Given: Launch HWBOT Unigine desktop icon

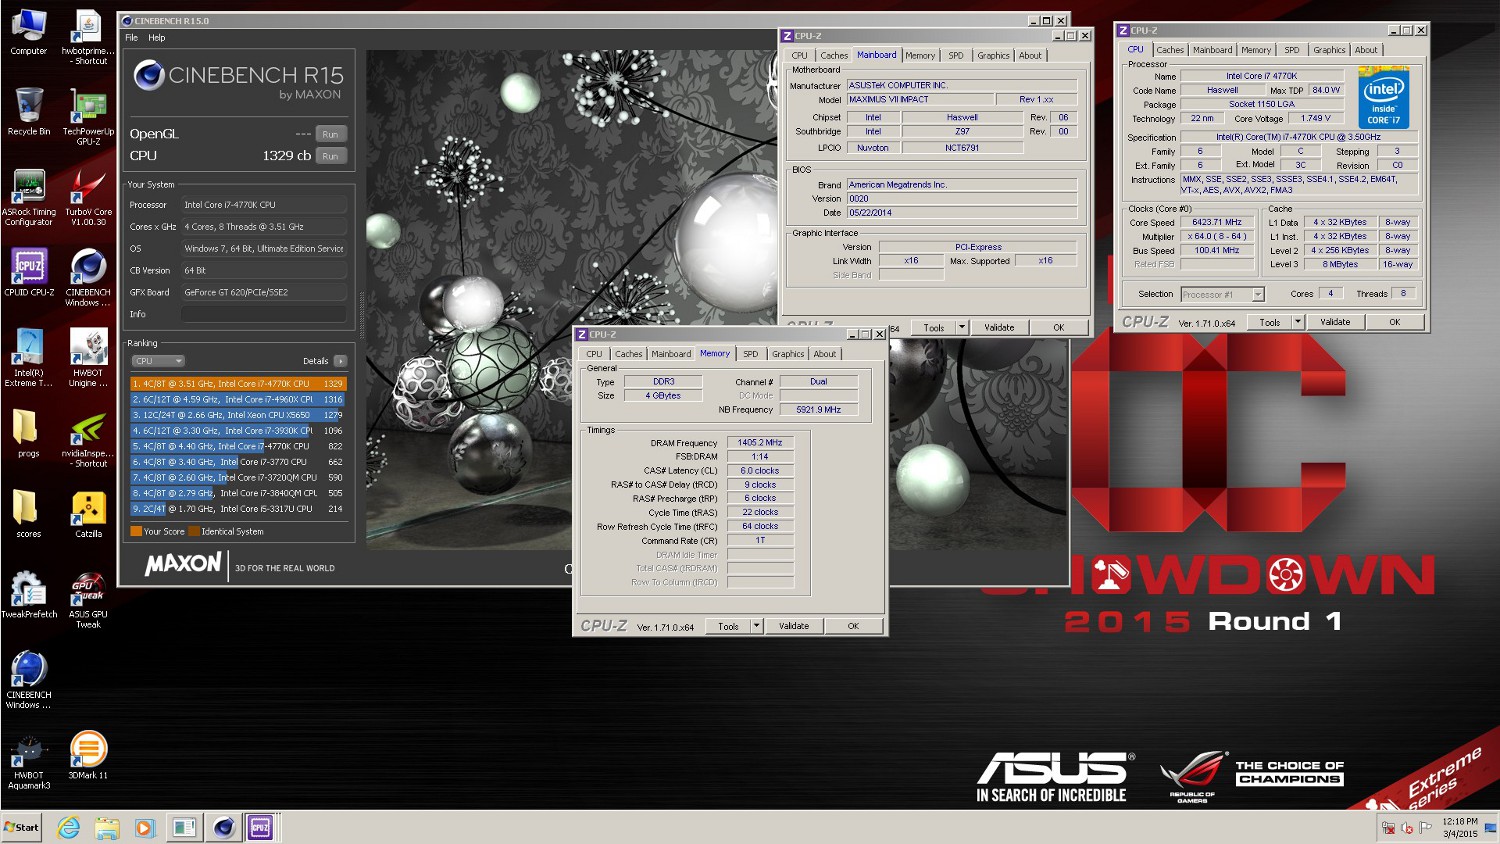Looking at the screenshot, I should (x=88, y=358).
